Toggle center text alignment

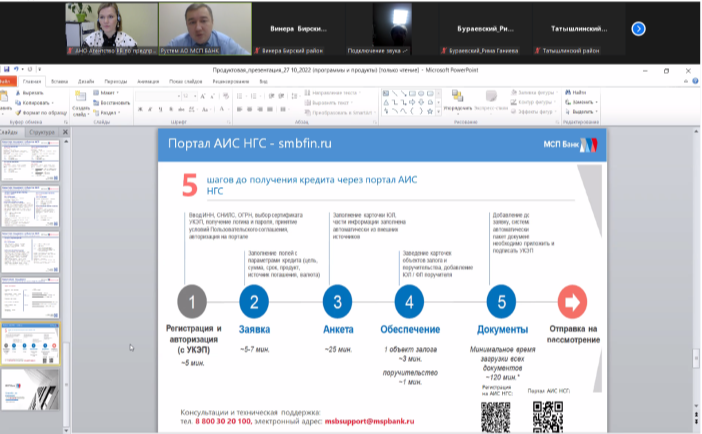(x=250, y=109)
